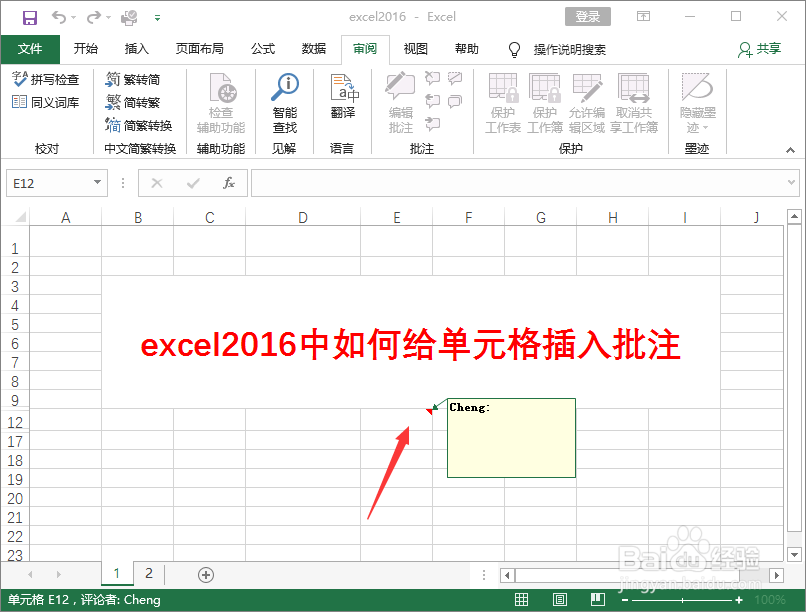Open the 帮助 tab
The width and height of the screenshot is (806, 612).
point(466,49)
